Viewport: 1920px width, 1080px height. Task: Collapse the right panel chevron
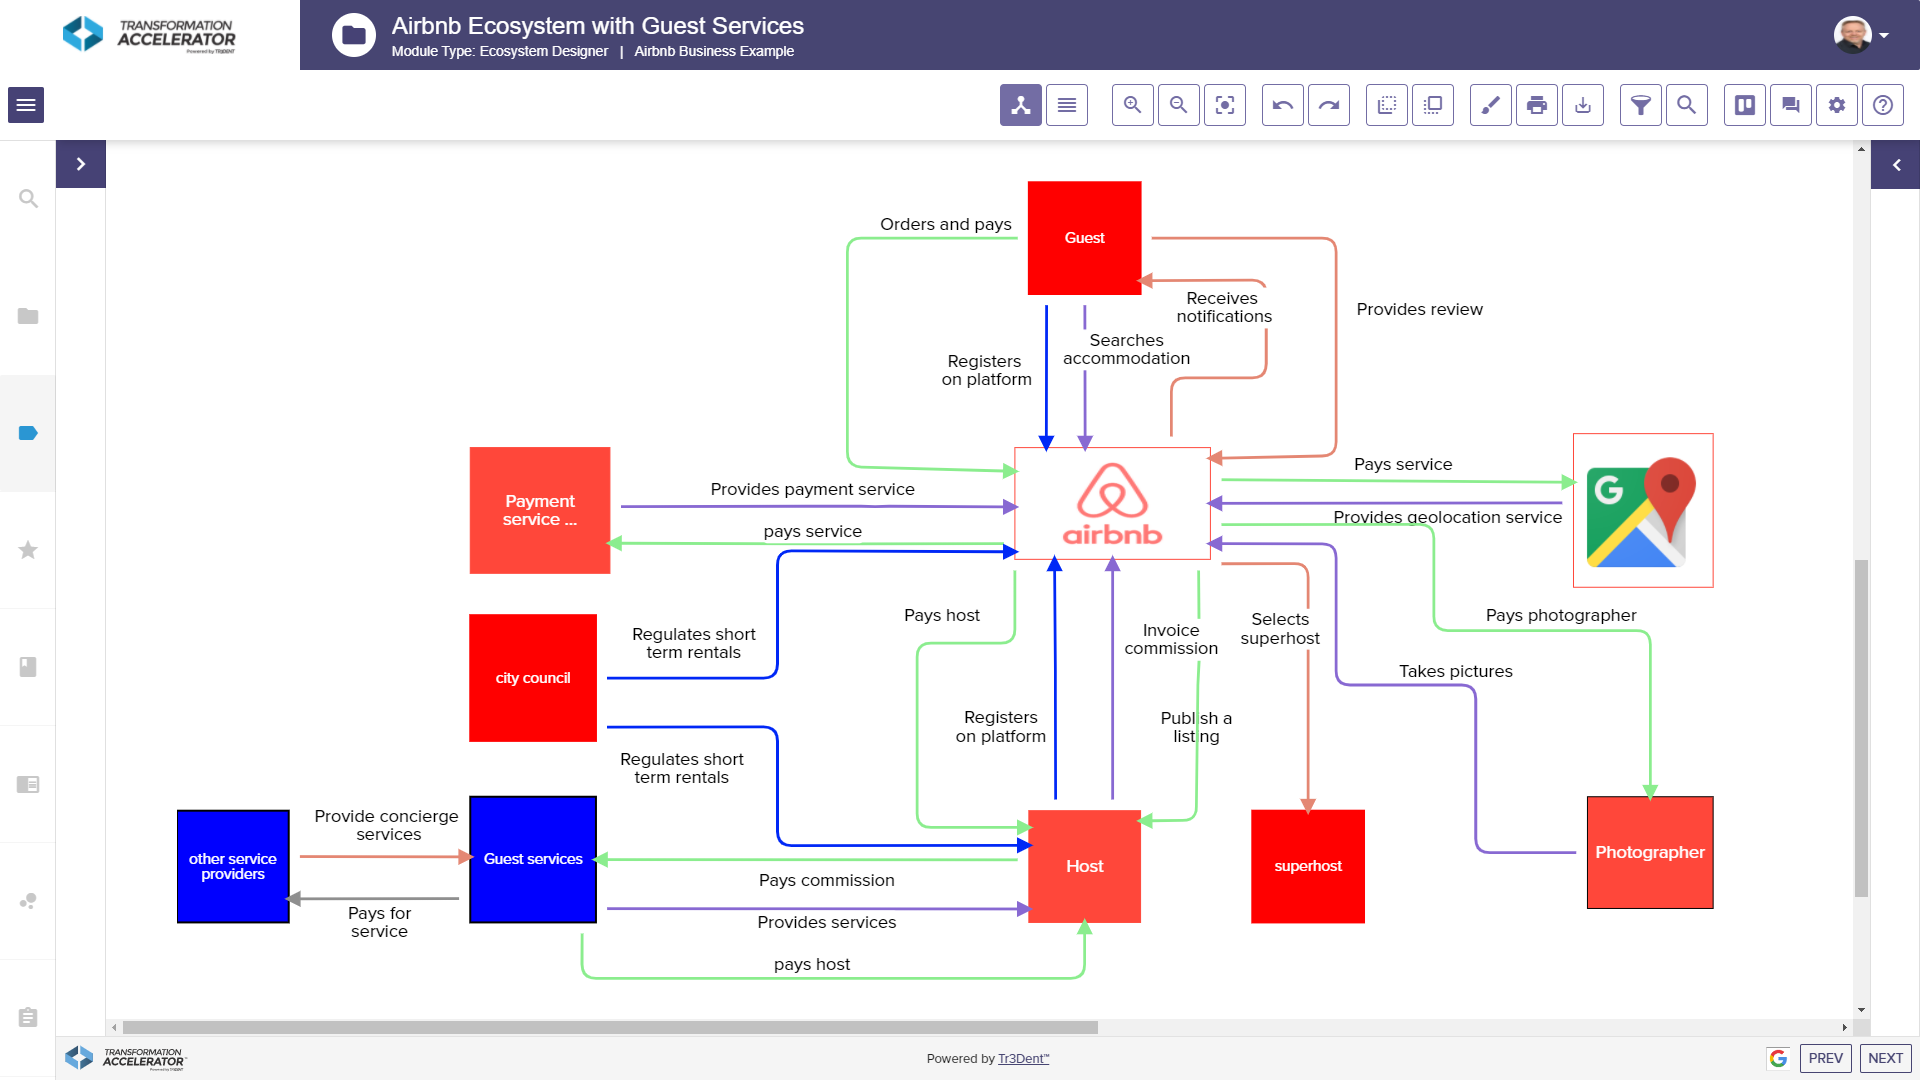(x=1896, y=165)
